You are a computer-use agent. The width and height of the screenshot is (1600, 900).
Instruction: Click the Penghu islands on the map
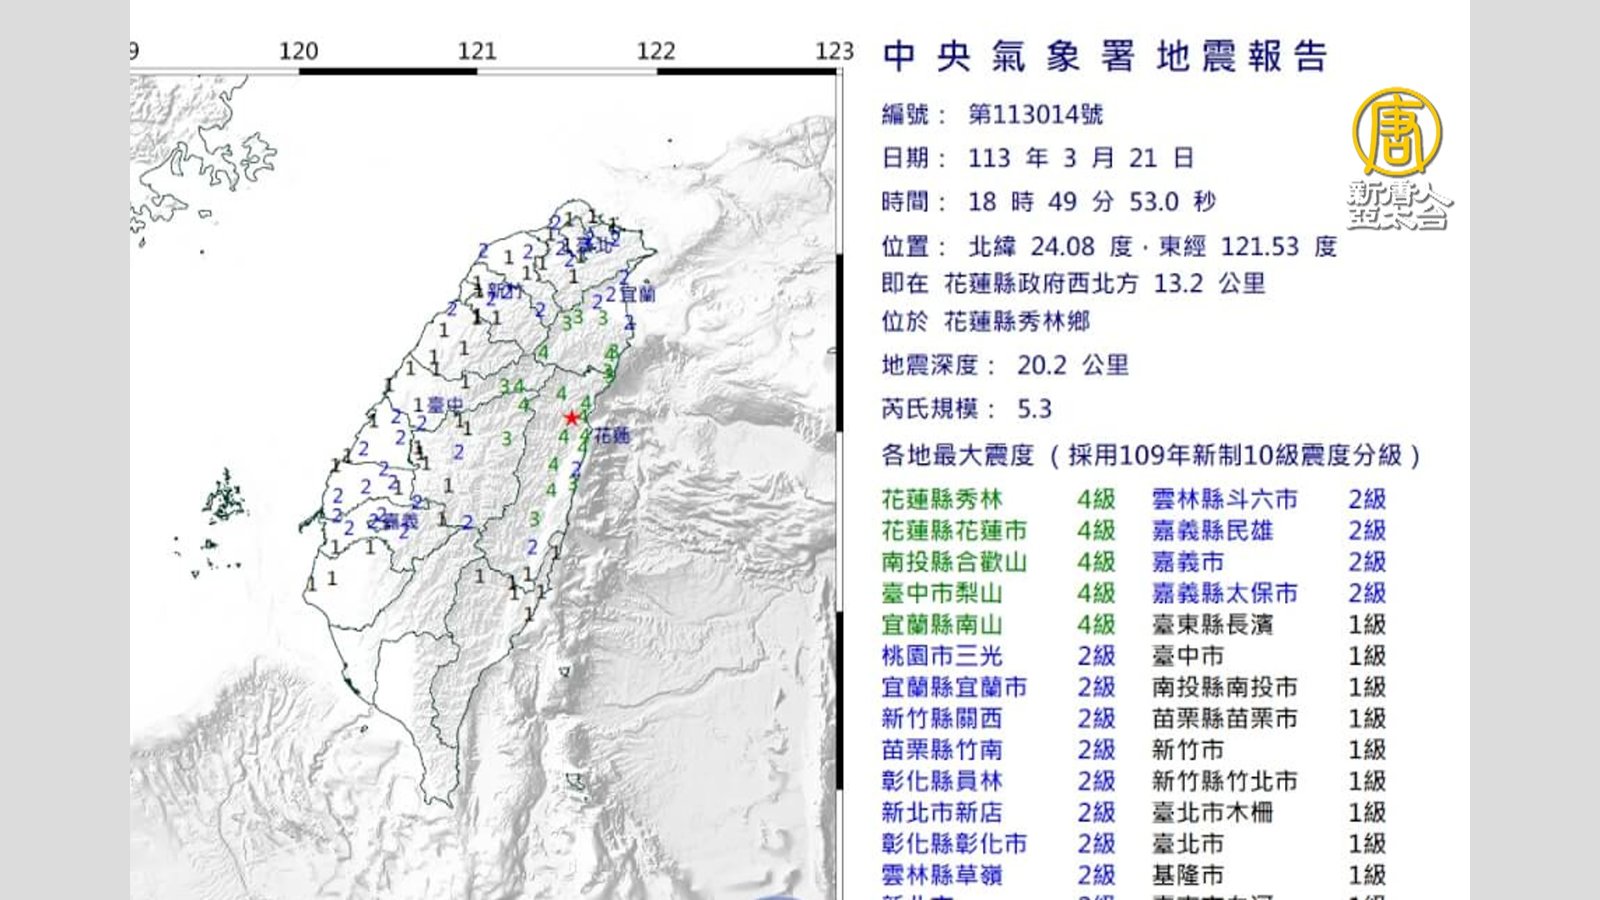tap(225, 497)
